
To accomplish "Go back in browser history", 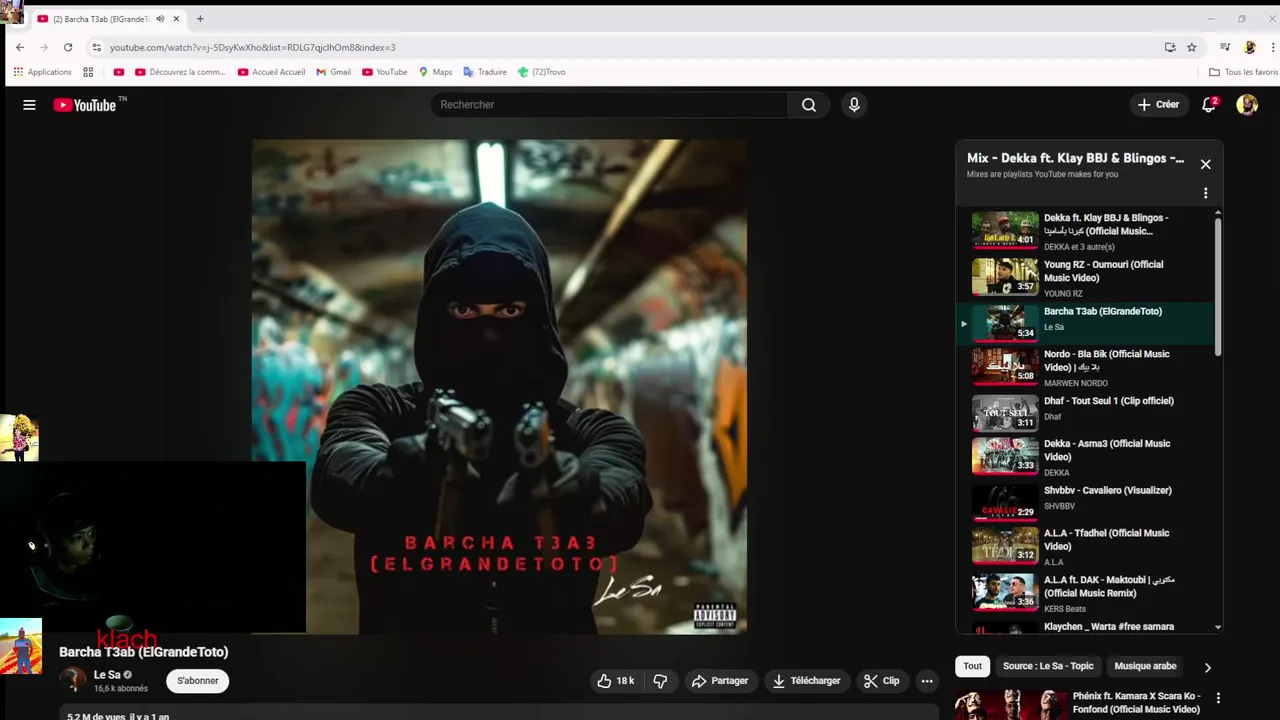I will pos(20,47).
